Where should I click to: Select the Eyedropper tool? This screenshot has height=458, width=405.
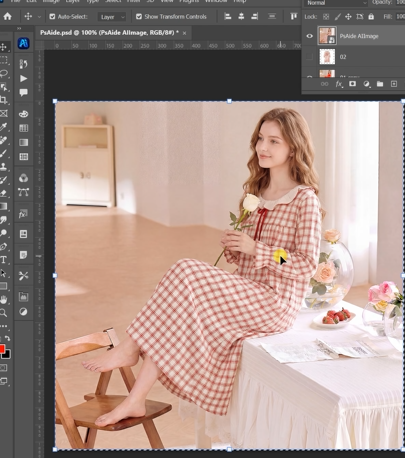3,127
